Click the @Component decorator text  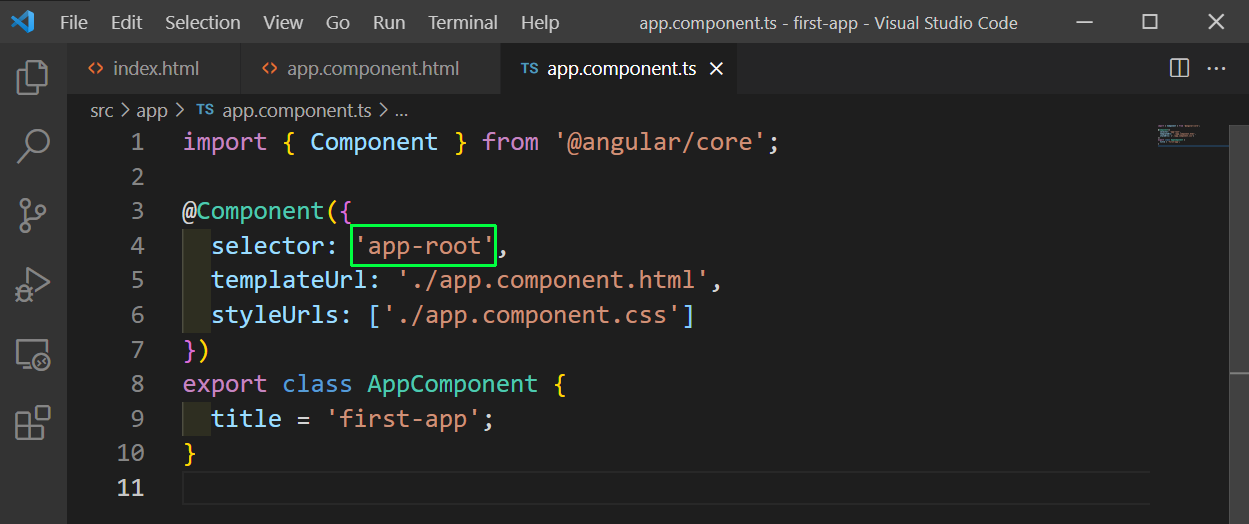pos(253,211)
